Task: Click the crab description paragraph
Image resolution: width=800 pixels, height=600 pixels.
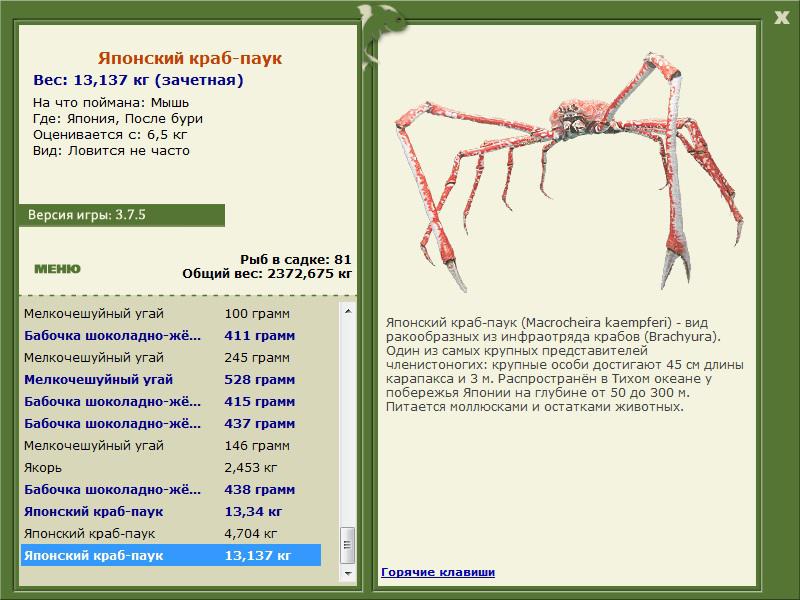Action: coord(564,364)
